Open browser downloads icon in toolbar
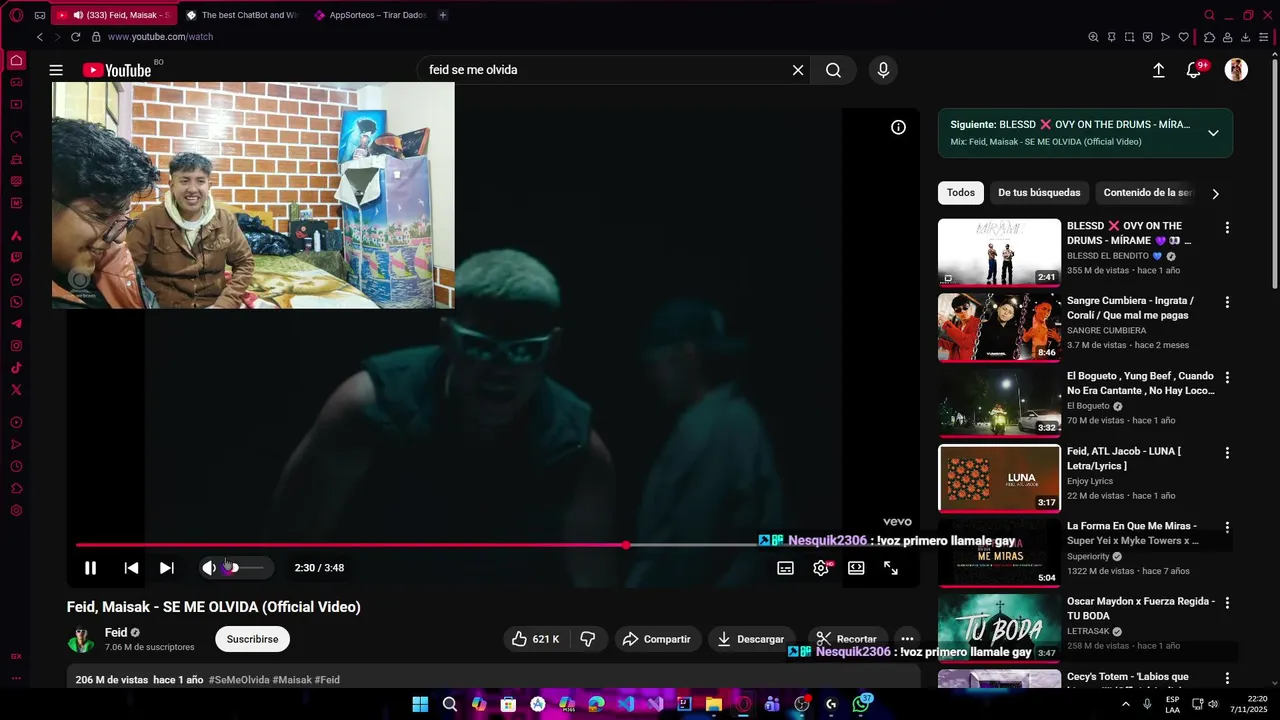 click(x=1246, y=37)
